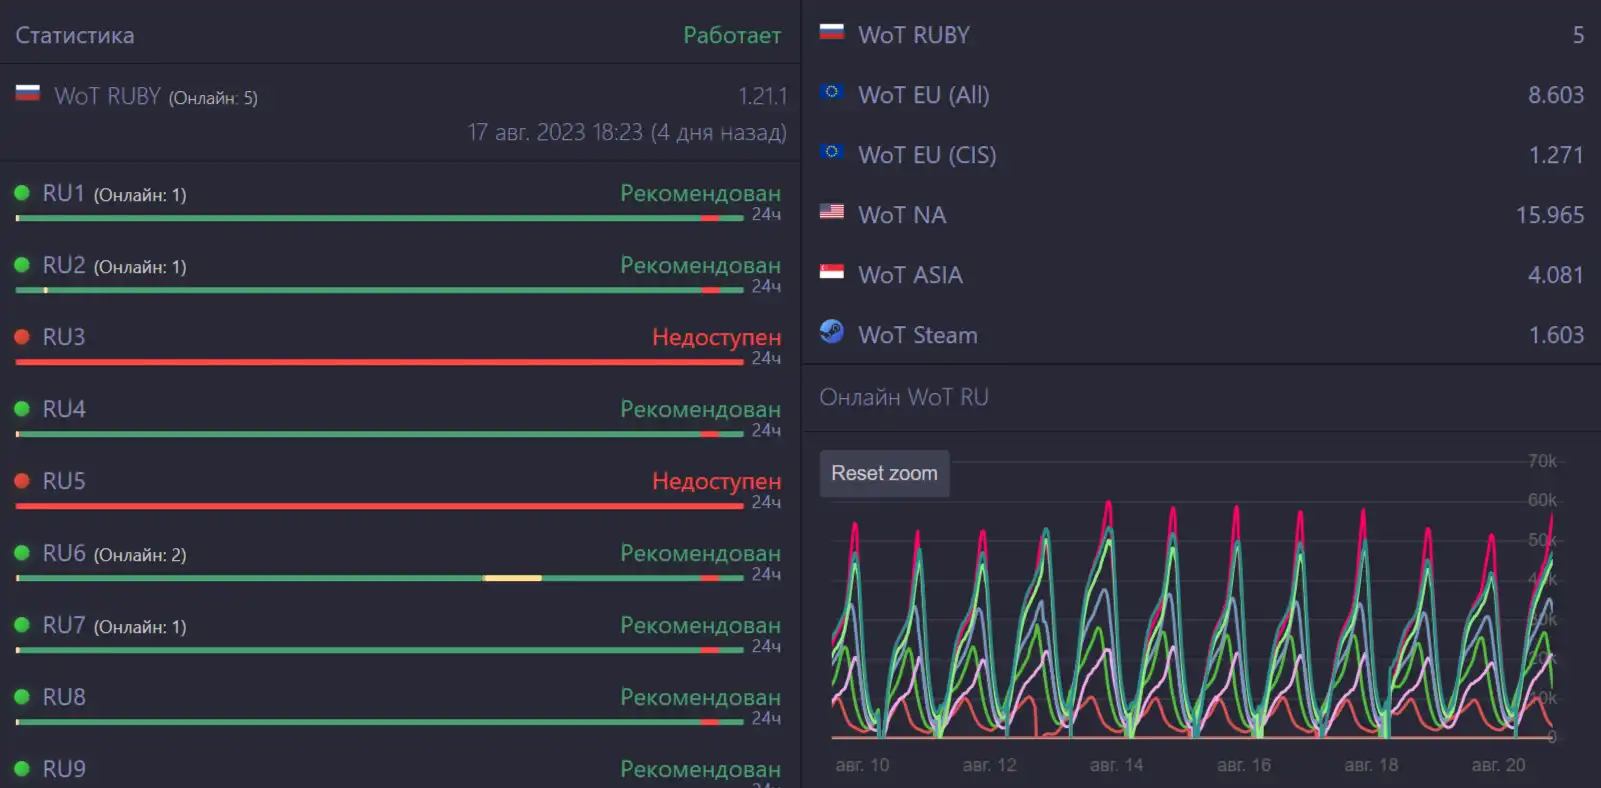
Task: Click the EU flag icon for WoT EU (CIS)
Action: coord(832,151)
